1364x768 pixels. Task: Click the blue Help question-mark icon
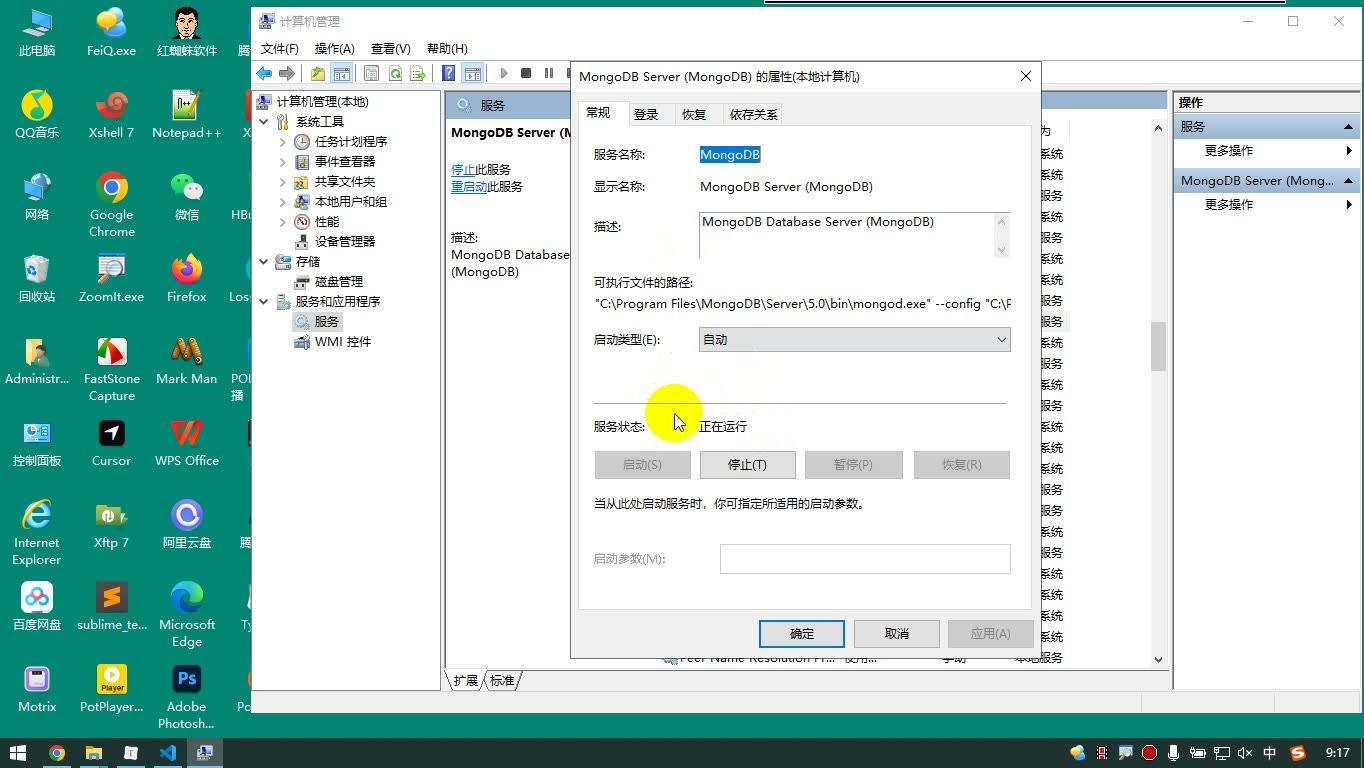(x=449, y=73)
